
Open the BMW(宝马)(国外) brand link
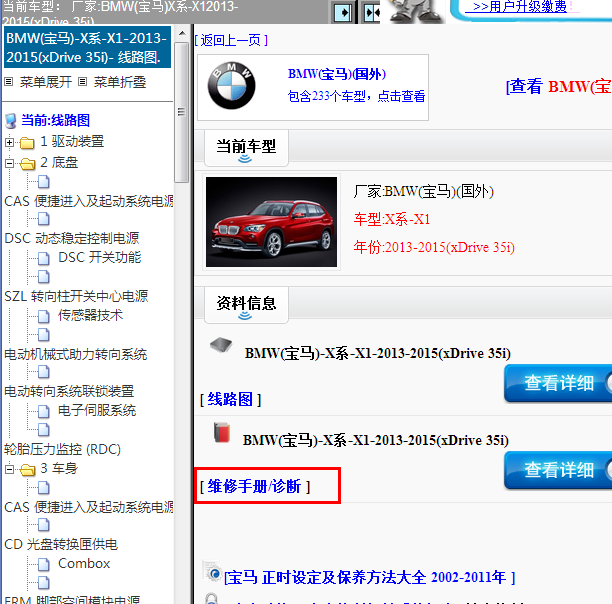pyautogui.click(x=337, y=74)
